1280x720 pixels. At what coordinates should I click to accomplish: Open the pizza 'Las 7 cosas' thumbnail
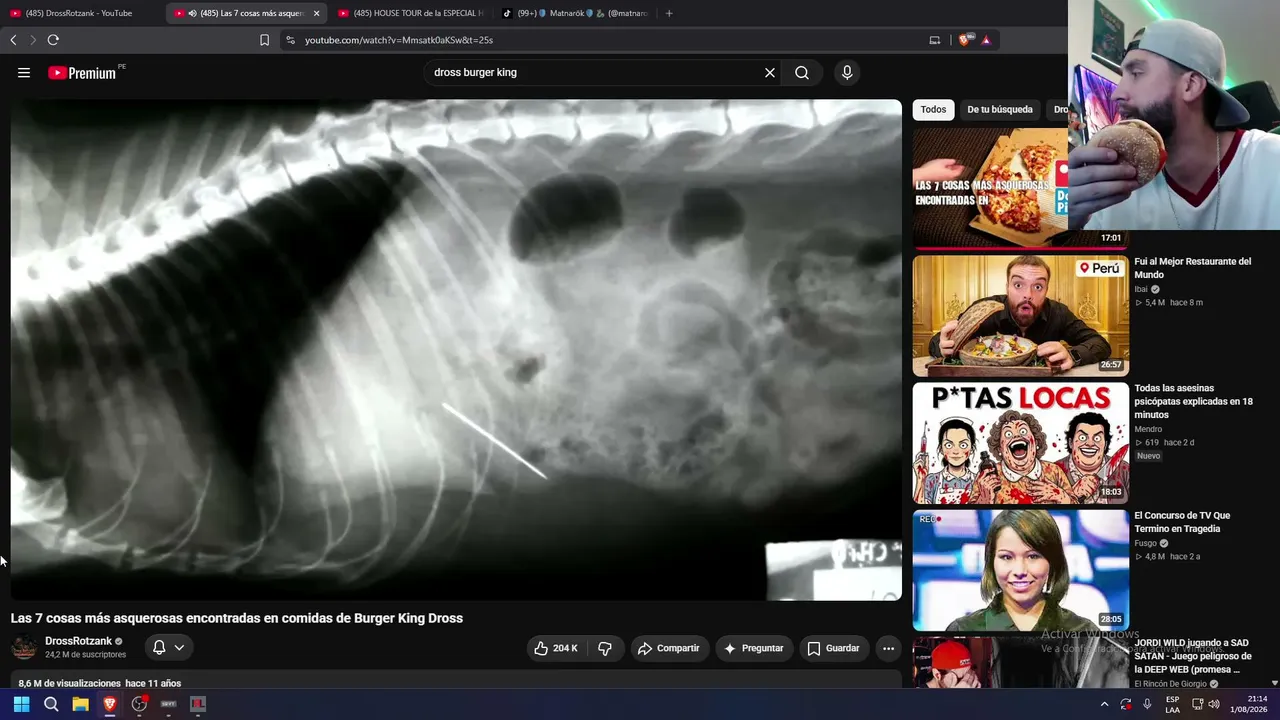990,187
